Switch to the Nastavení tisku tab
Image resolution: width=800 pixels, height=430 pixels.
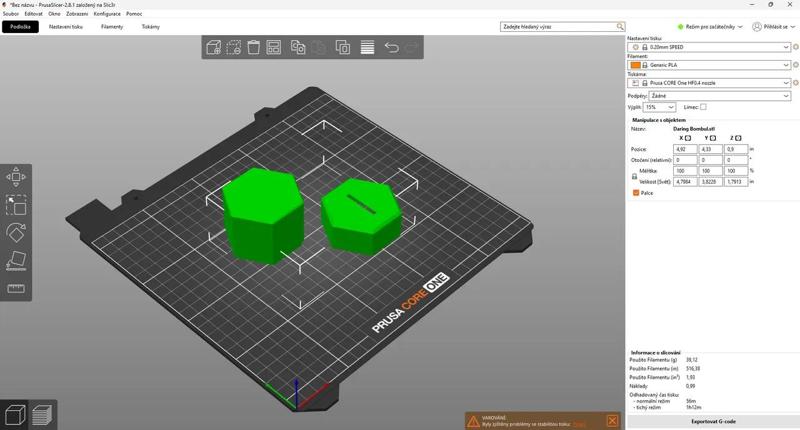coord(66,27)
